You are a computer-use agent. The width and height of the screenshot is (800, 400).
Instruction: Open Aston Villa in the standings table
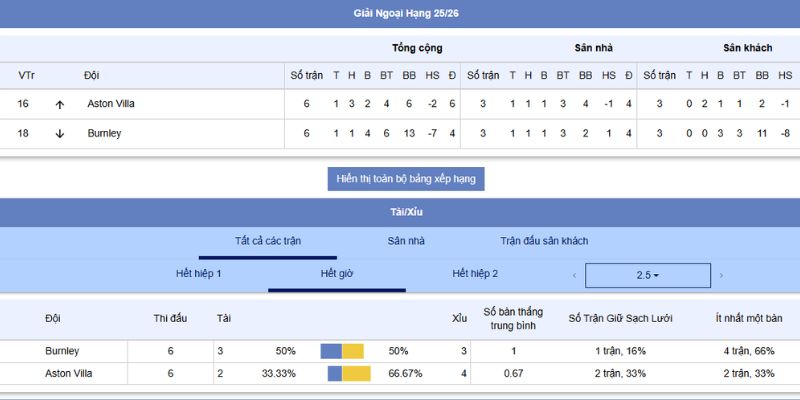pos(111,104)
